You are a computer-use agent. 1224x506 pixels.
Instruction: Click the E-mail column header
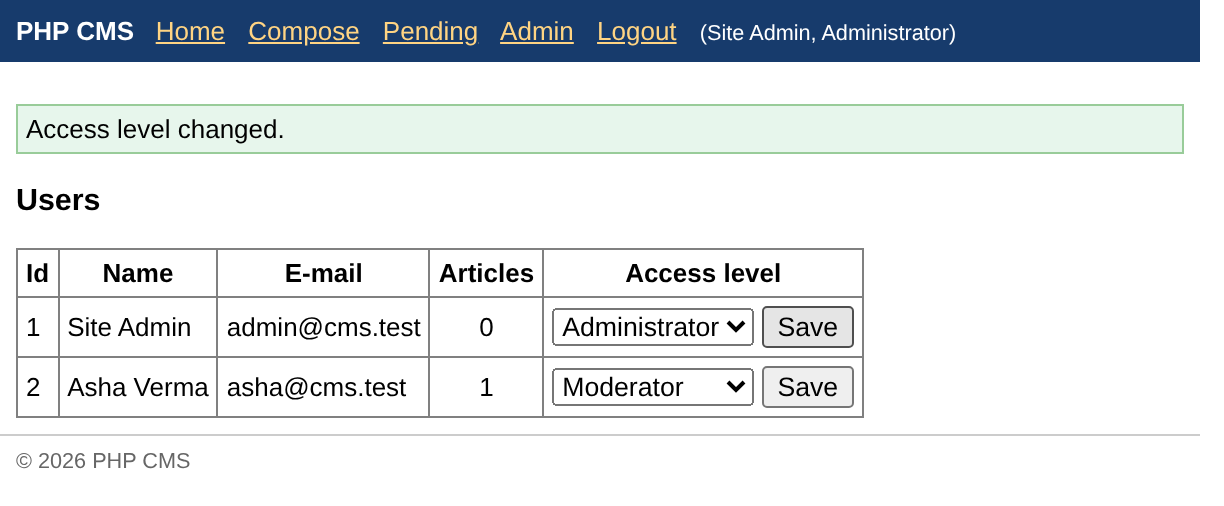(323, 273)
